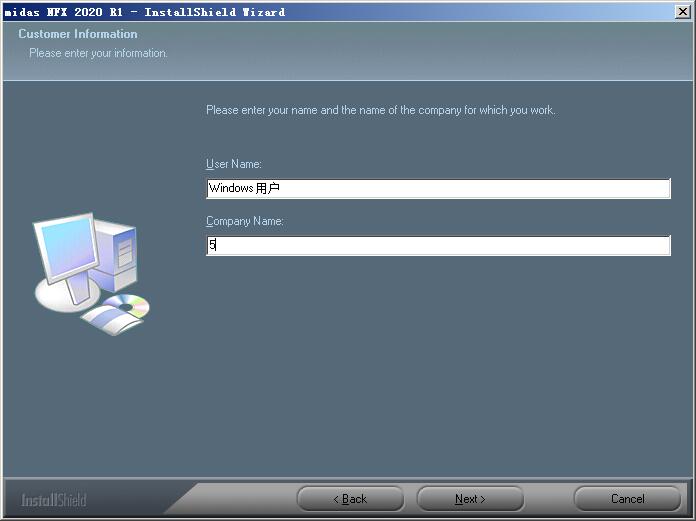The width and height of the screenshot is (696, 521).
Task: Click the "Please enter your information." subtitle
Action: (98, 53)
